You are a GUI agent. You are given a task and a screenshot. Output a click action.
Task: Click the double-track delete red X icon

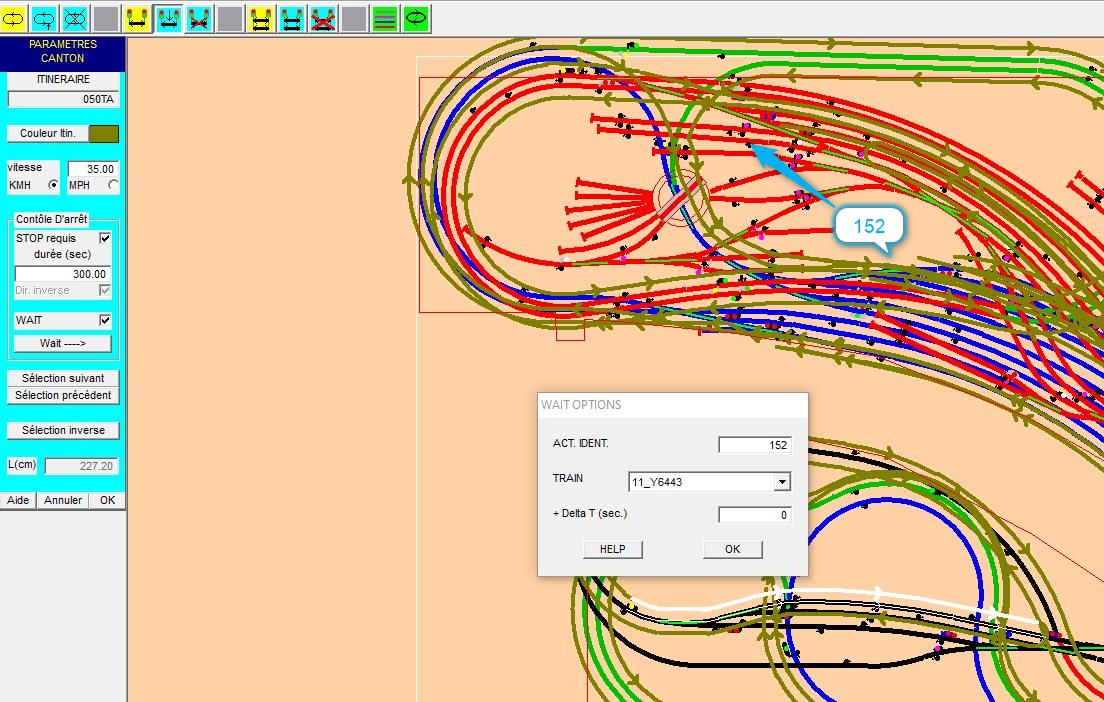click(322, 19)
